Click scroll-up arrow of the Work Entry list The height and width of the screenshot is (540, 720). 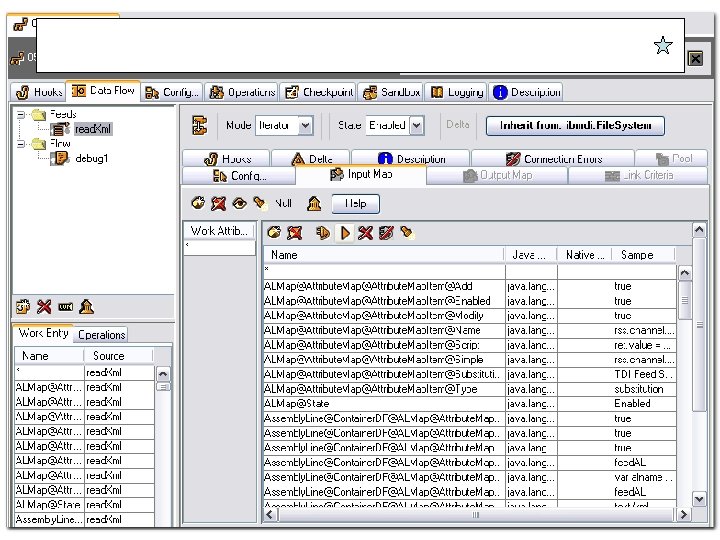pos(163,374)
